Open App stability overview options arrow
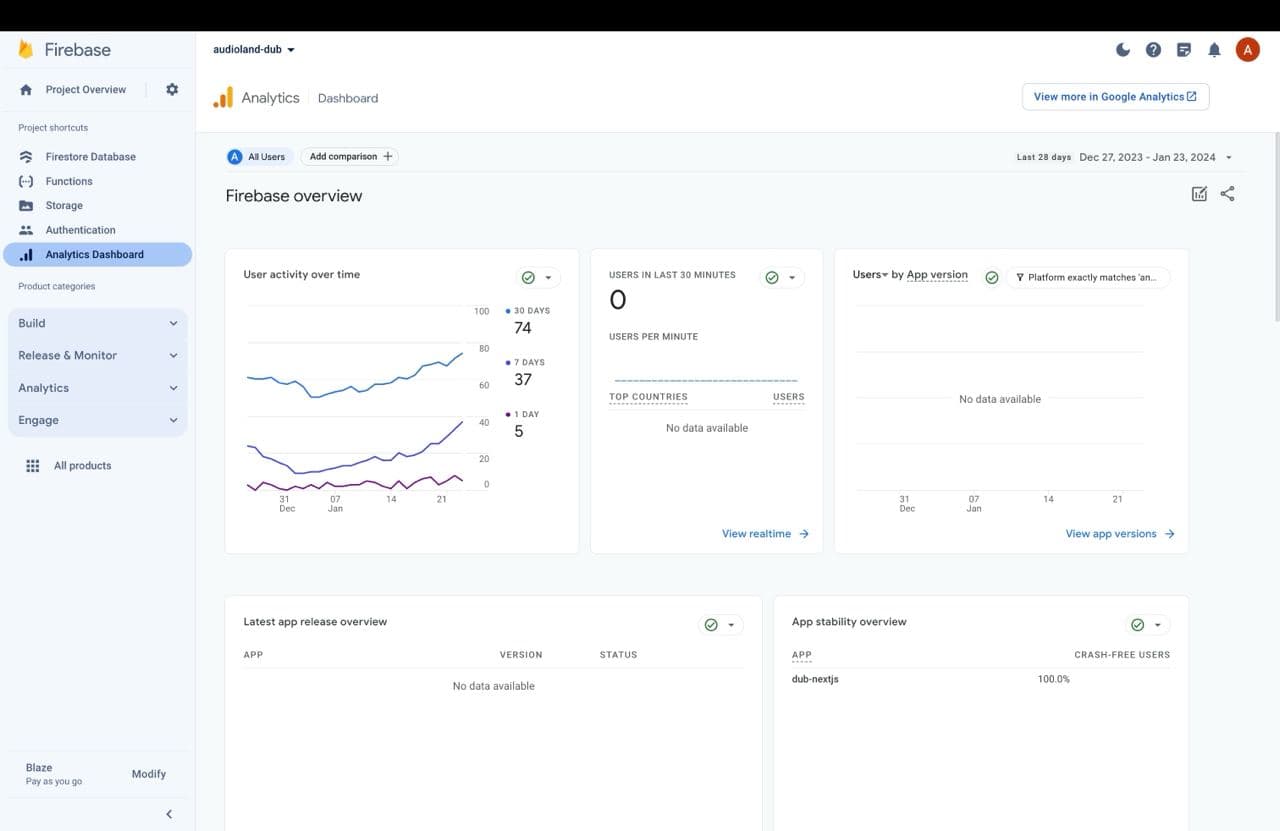Image resolution: width=1280 pixels, height=831 pixels. [x=1157, y=625]
